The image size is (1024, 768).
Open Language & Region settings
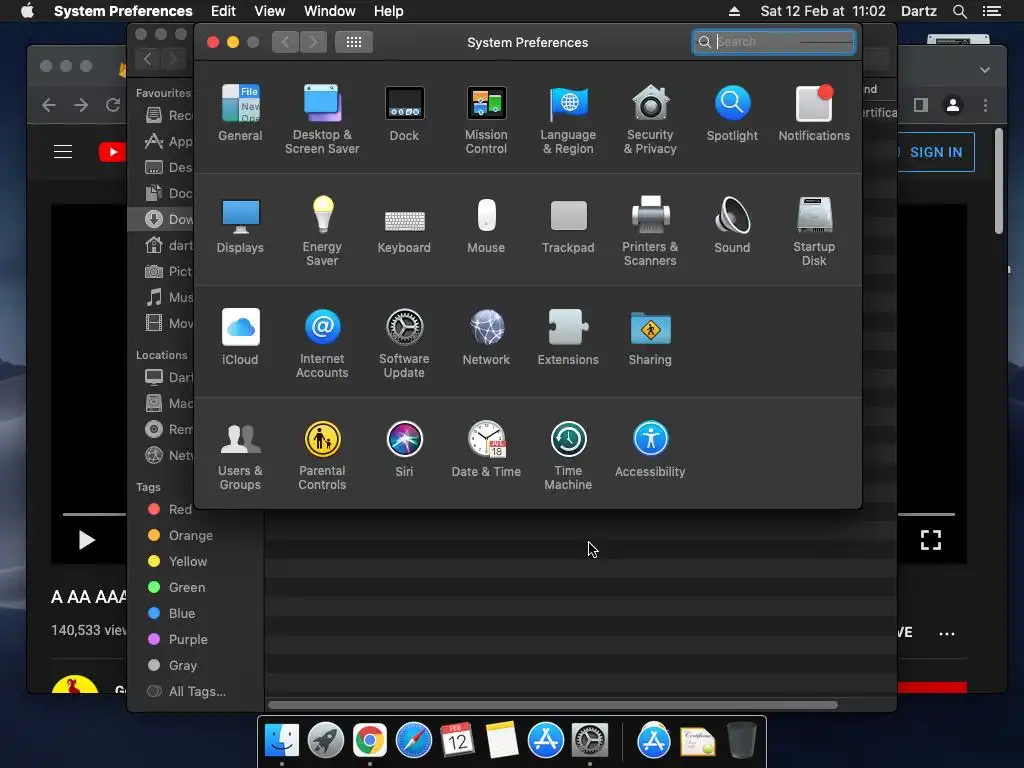(568, 119)
